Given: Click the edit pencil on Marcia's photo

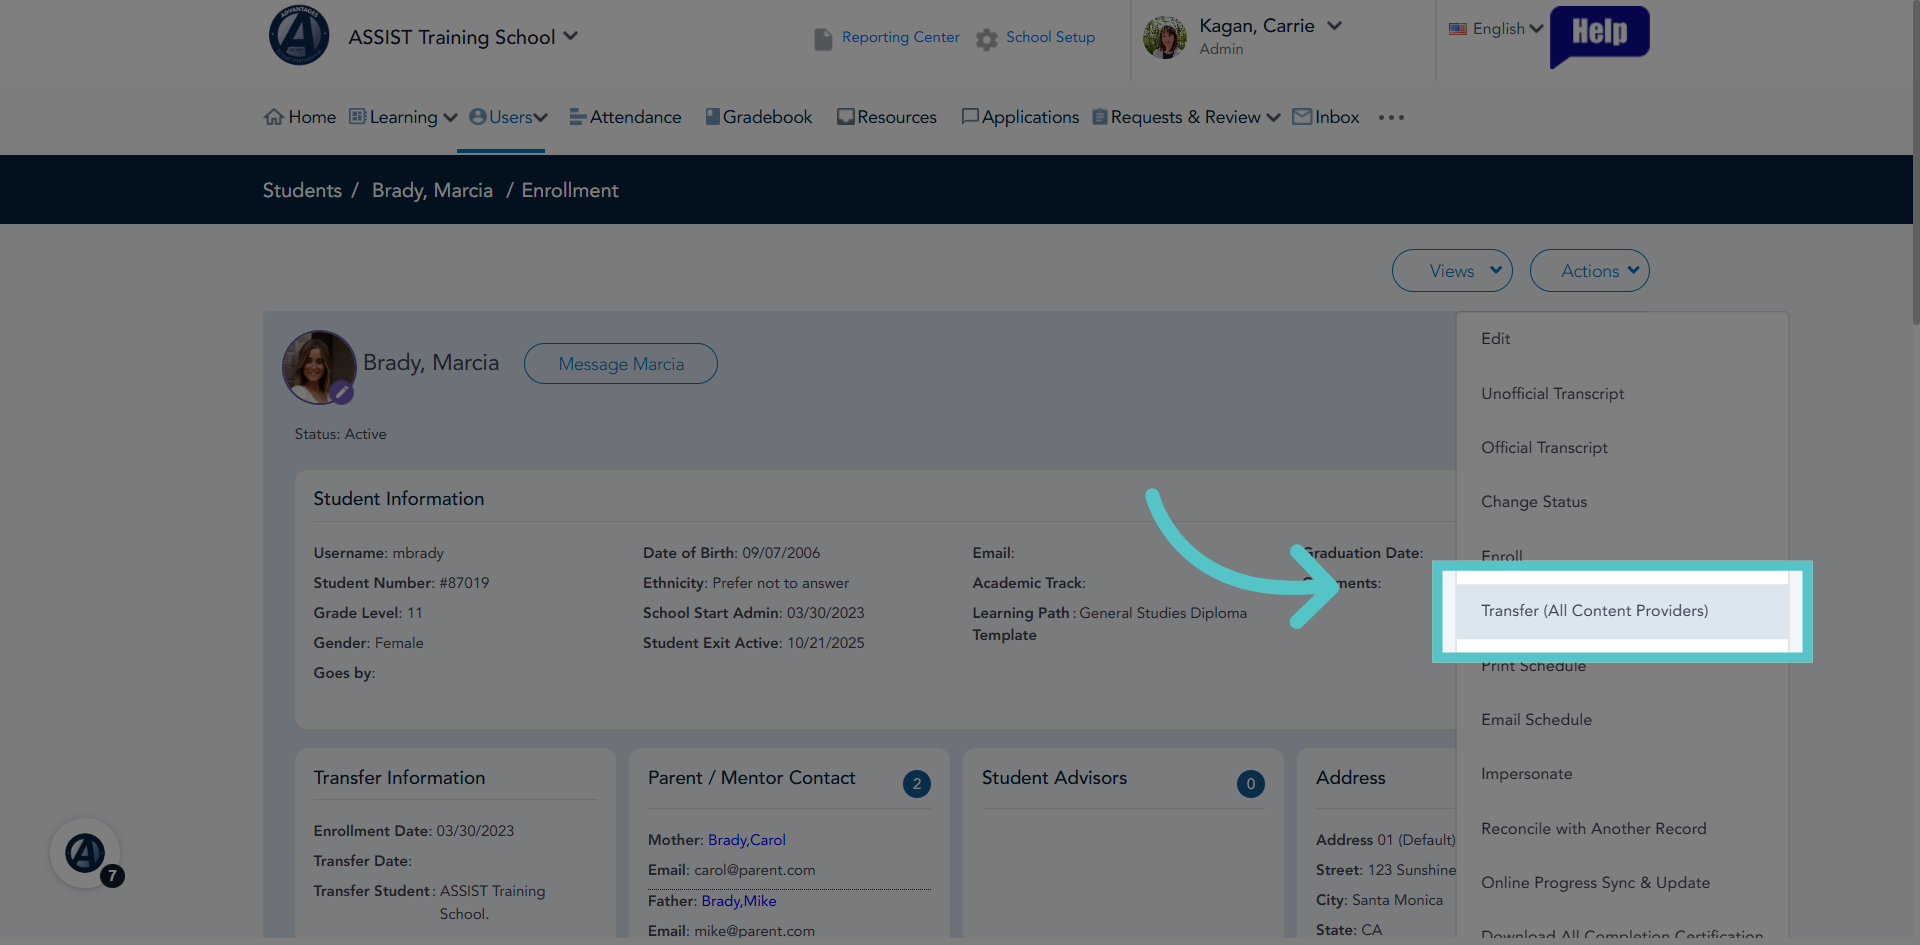Looking at the screenshot, I should (x=342, y=393).
